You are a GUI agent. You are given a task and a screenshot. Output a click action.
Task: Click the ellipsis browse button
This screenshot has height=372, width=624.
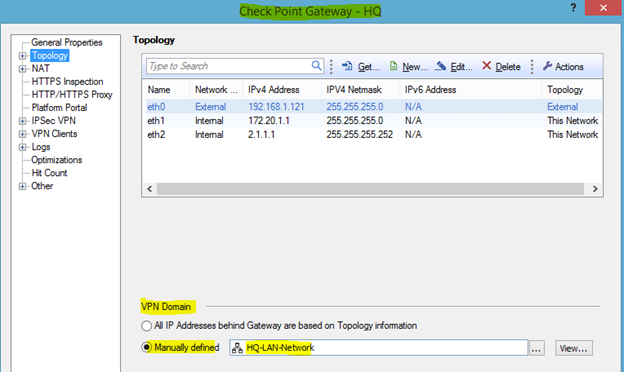tap(536, 349)
